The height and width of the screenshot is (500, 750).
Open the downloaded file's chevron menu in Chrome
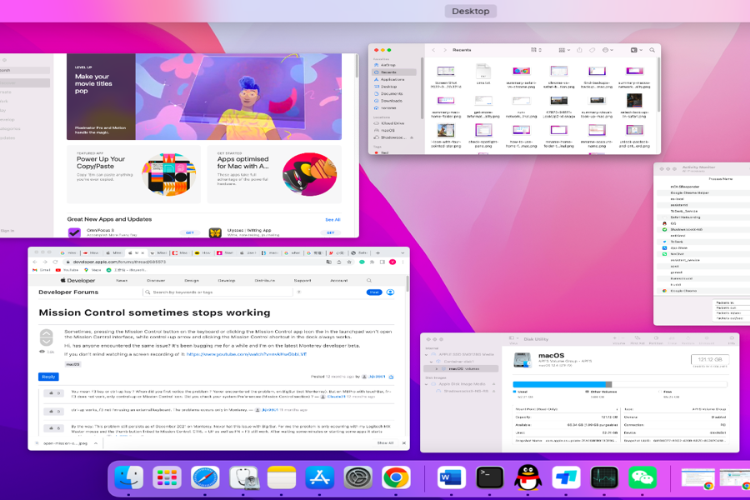[96, 443]
